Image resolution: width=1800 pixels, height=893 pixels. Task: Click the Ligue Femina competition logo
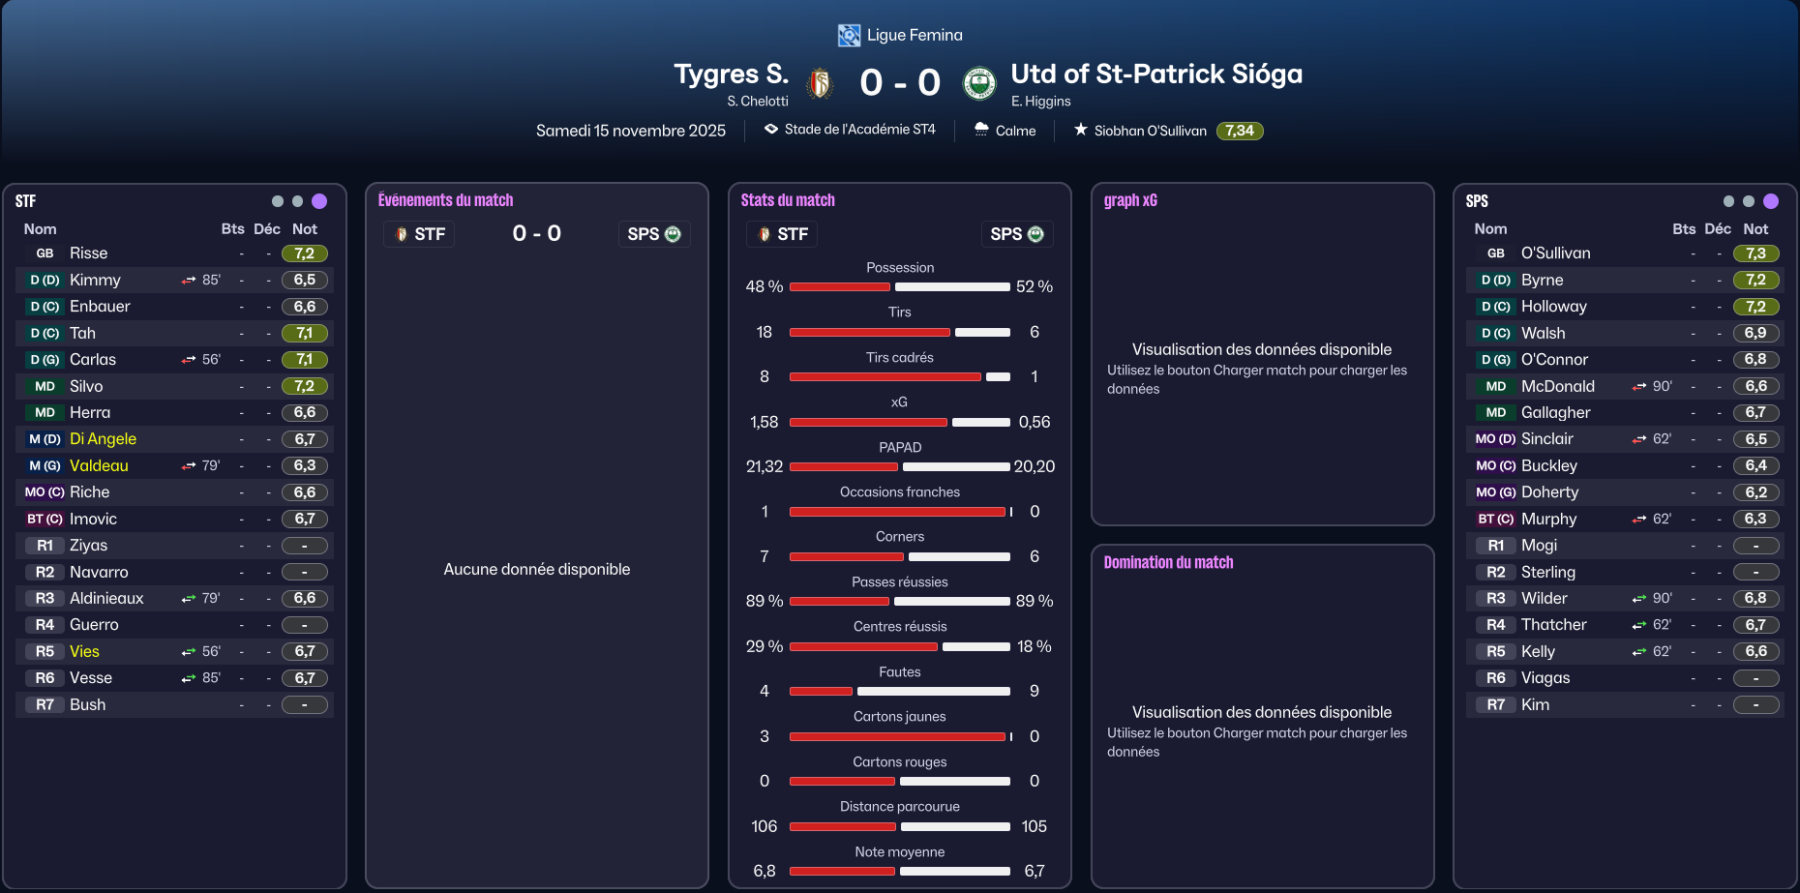(849, 36)
